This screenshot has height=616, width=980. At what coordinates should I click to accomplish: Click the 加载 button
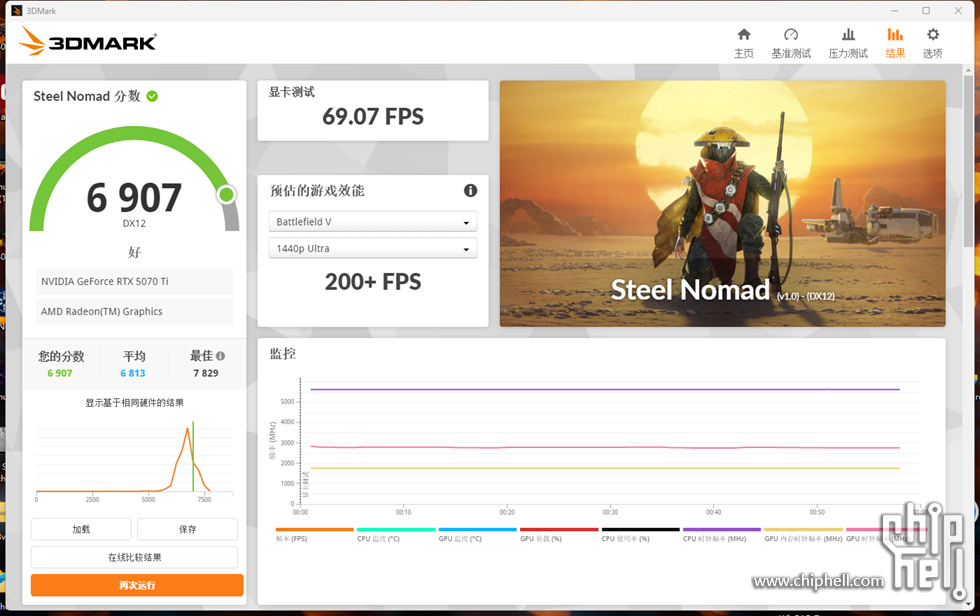[81, 529]
